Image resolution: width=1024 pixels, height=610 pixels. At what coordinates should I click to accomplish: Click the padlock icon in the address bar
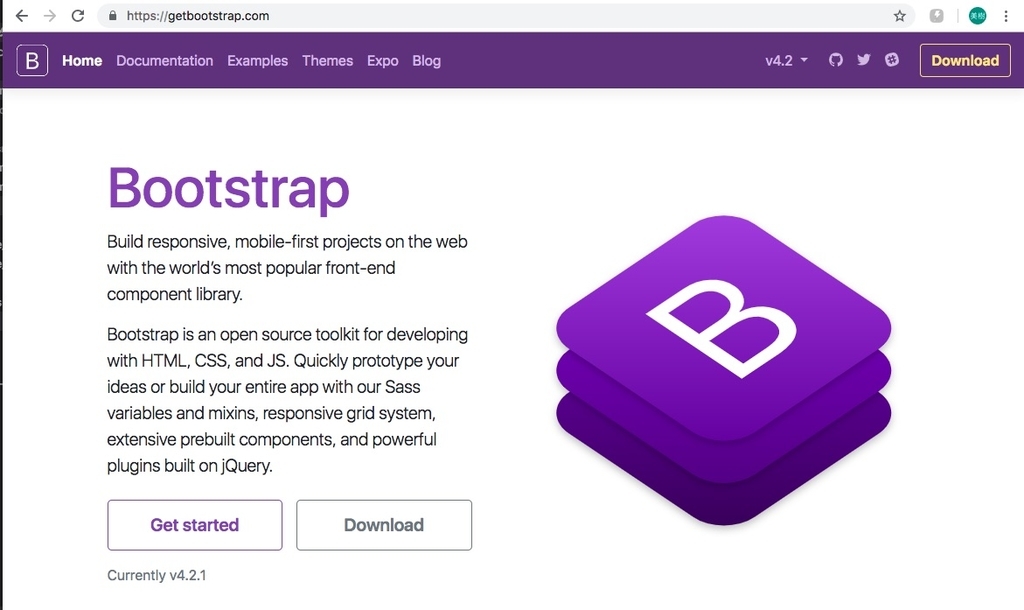tap(112, 16)
